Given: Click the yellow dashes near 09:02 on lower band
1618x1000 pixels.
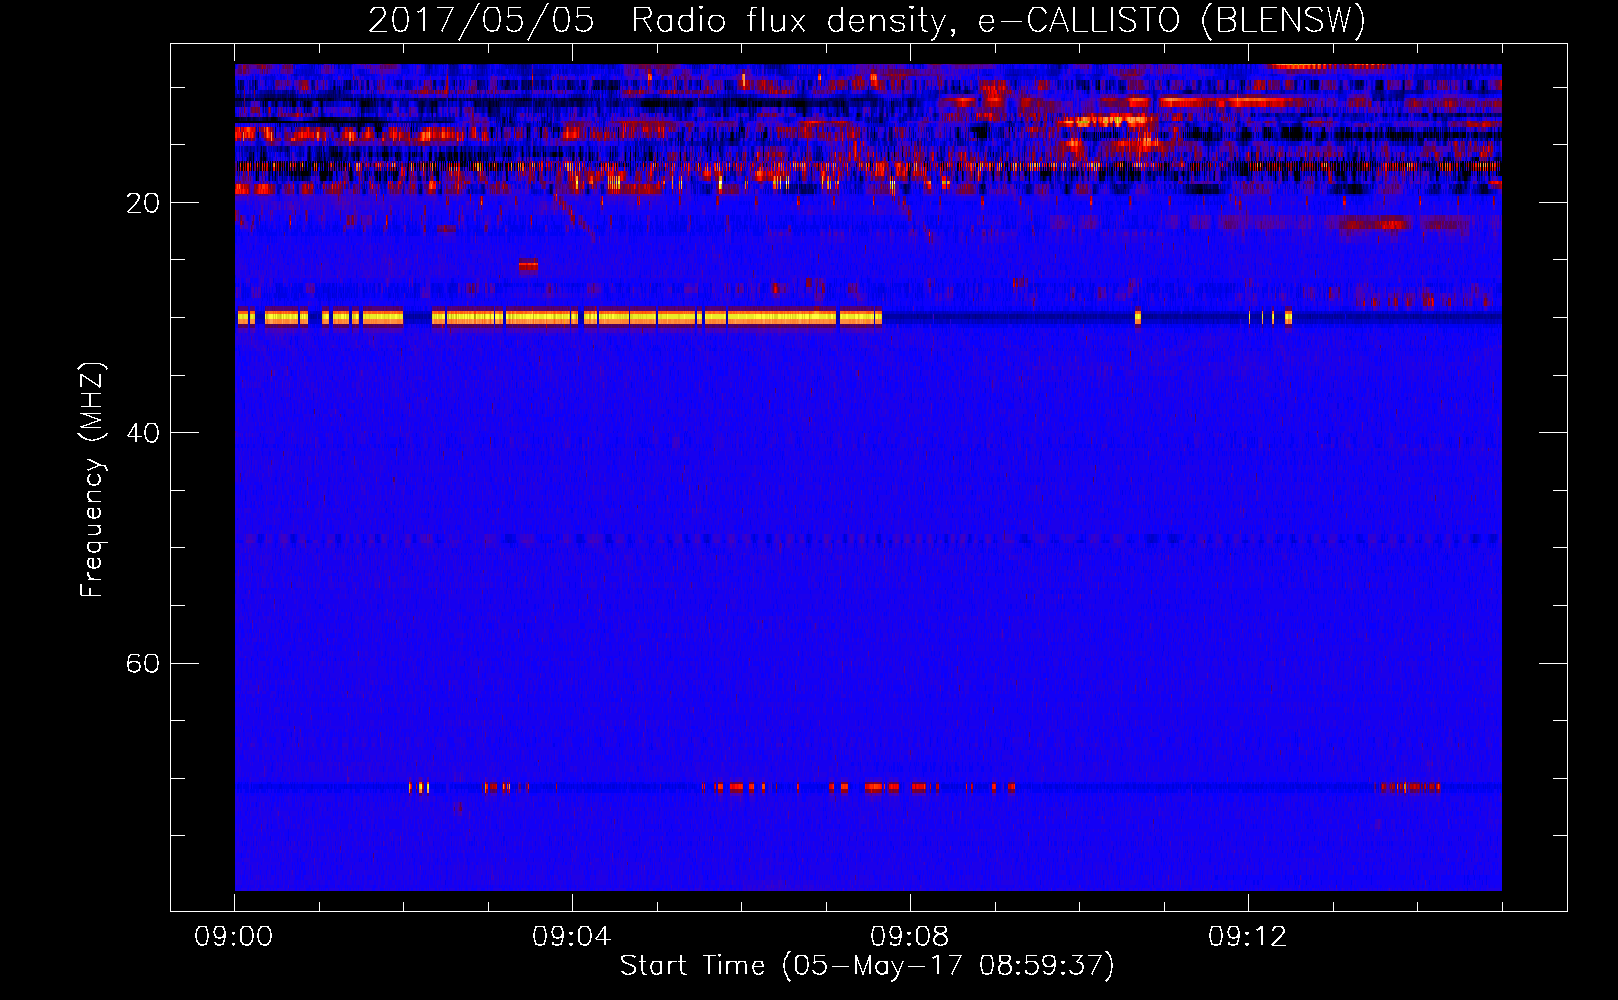Looking at the screenshot, I should [x=420, y=788].
